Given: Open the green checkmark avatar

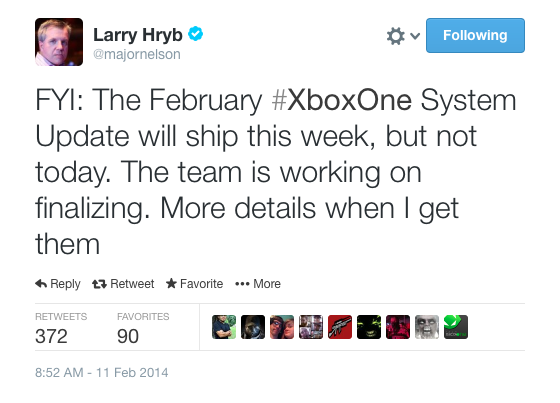Looking at the screenshot, I should point(456,327).
